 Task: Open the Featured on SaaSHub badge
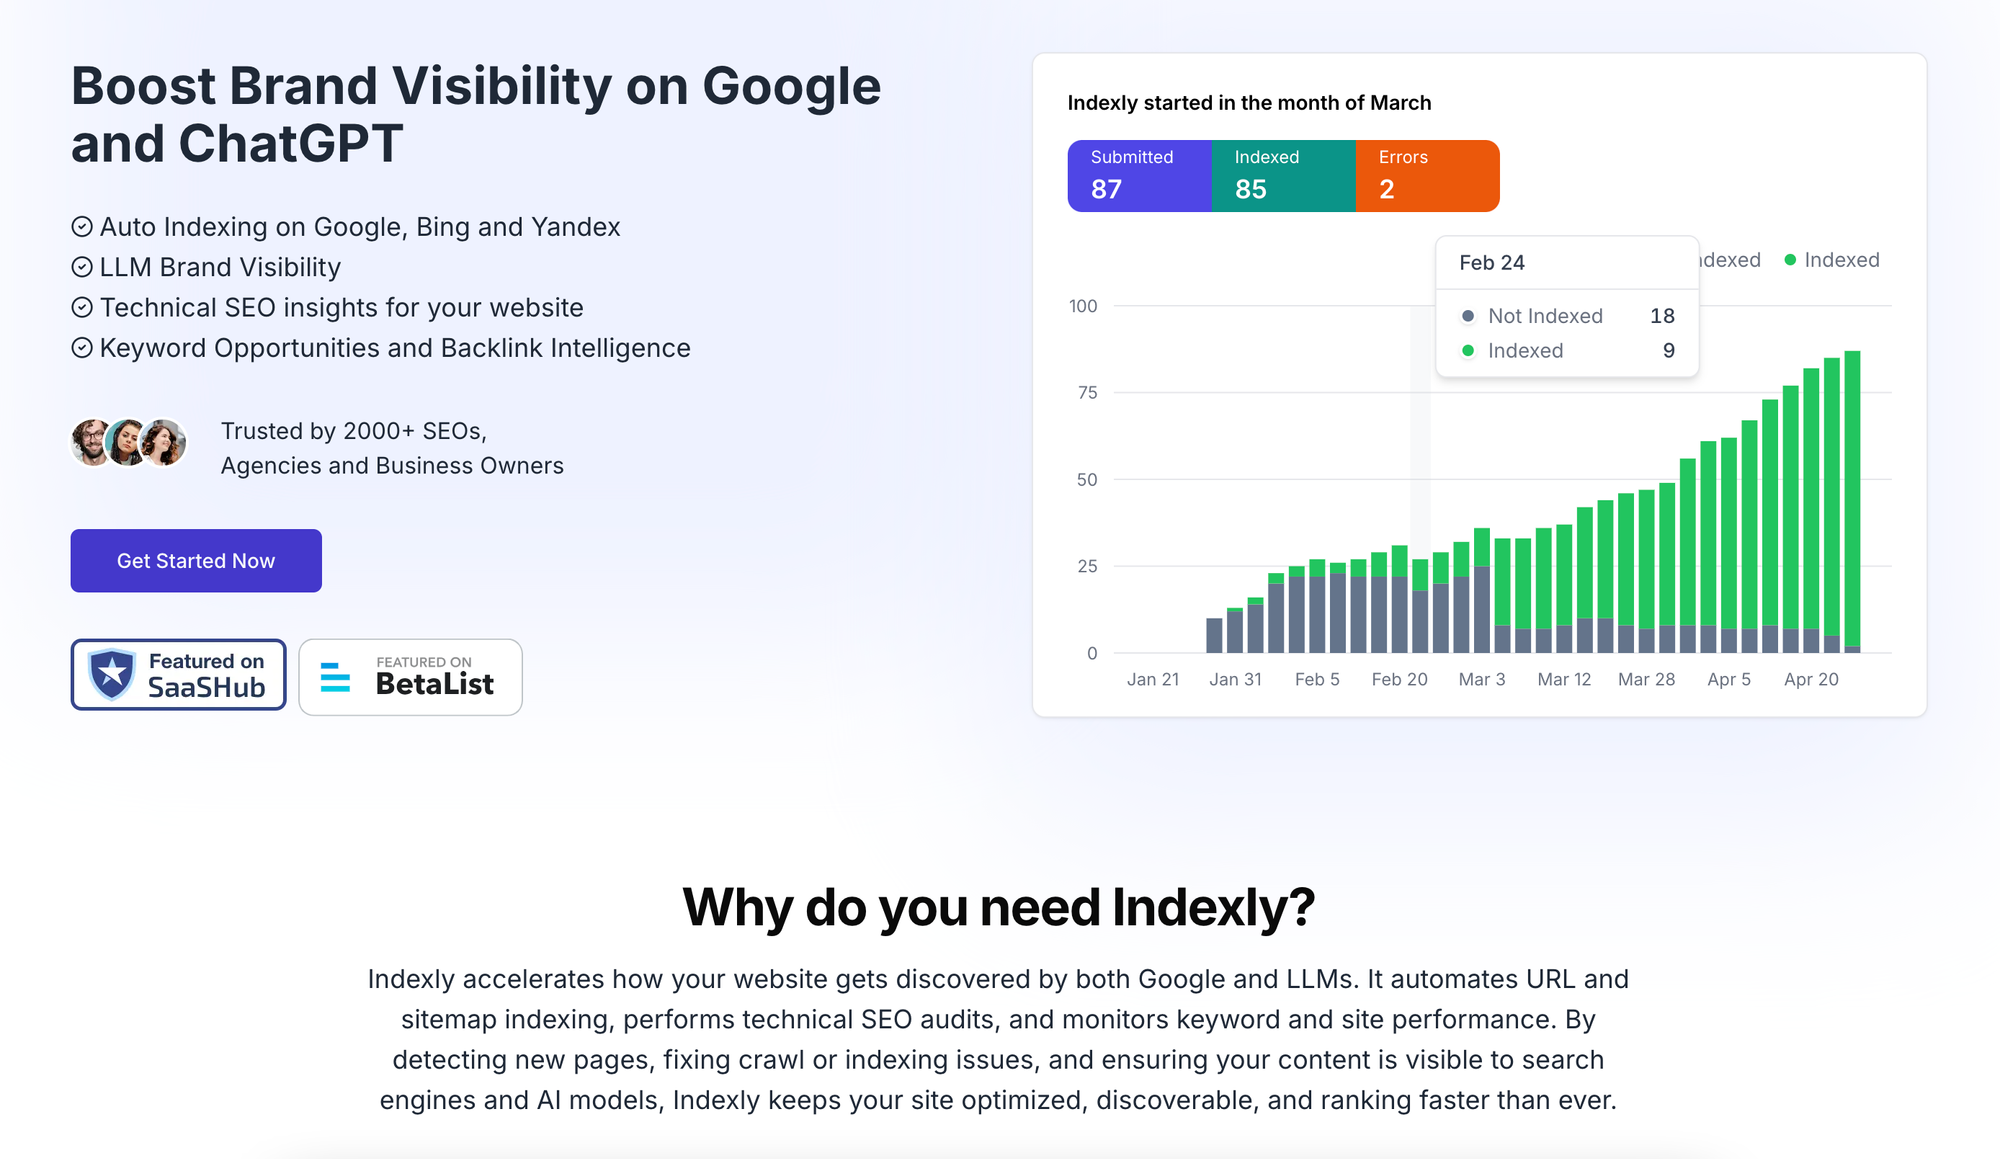tap(178, 675)
